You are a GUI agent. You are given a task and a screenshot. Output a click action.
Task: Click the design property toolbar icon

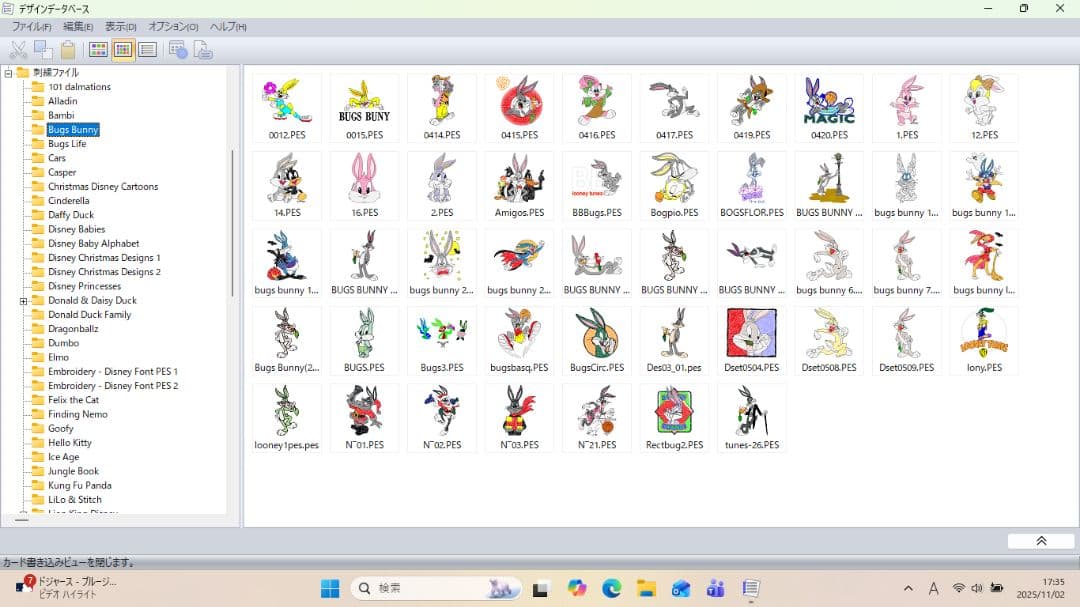[178, 50]
